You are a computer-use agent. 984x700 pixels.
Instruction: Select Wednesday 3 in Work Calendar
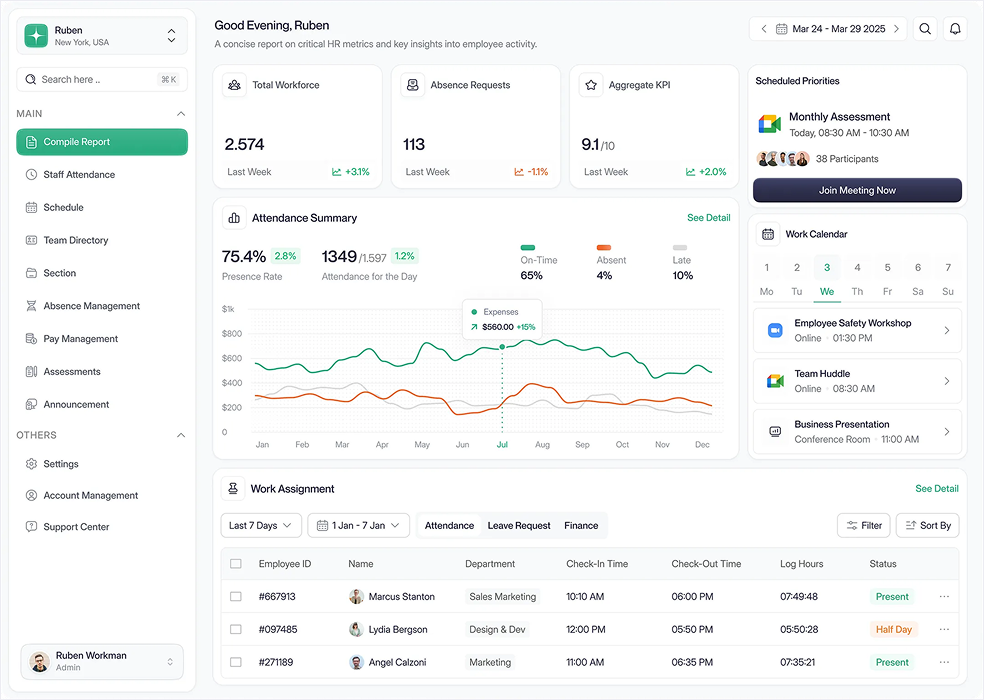[x=827, y=279]
